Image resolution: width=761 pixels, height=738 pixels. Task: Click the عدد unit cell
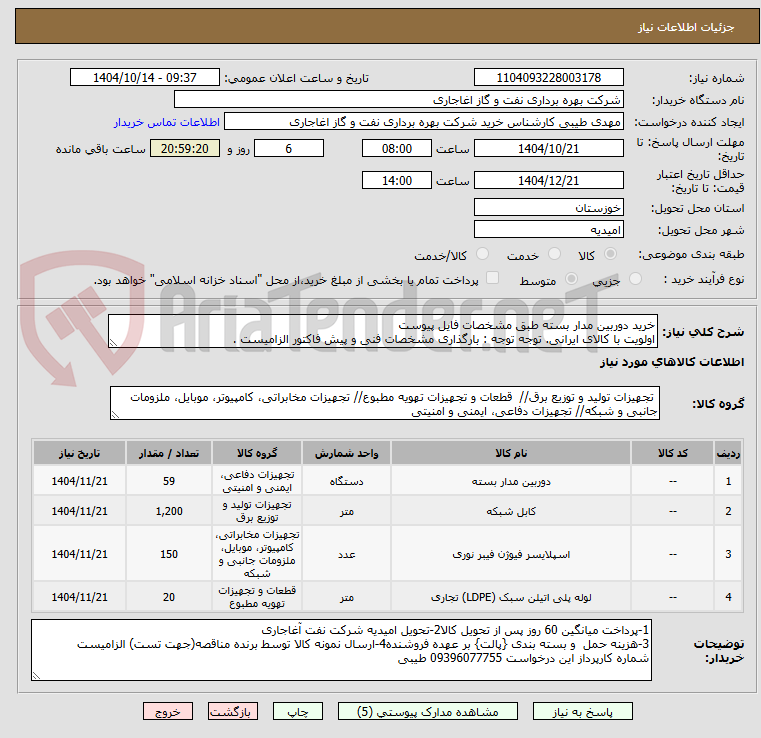(346, 554)
